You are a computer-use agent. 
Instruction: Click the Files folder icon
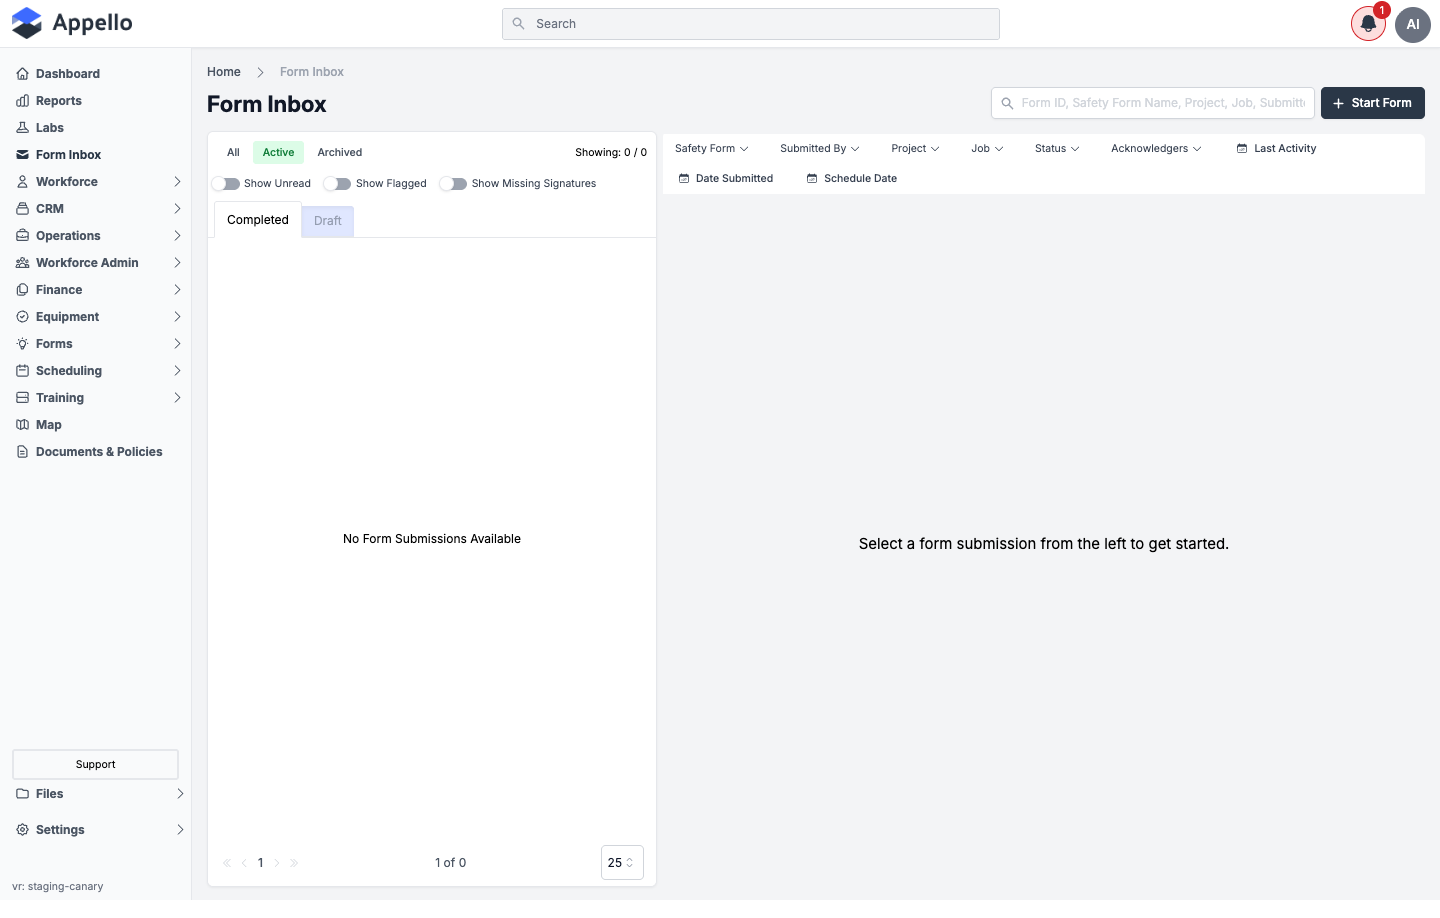pos(22,794)
